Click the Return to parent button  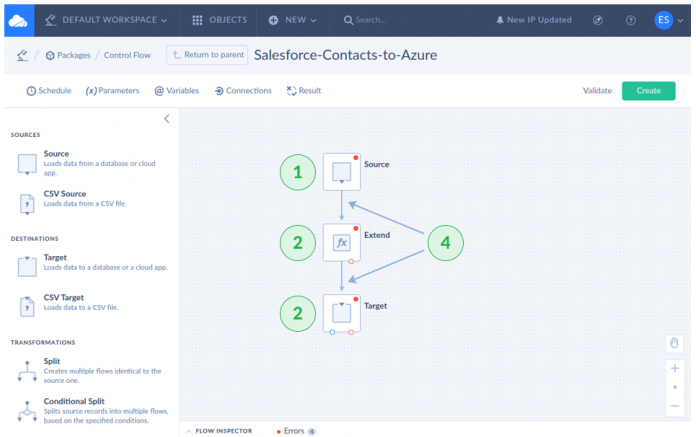tap(207, 55)
